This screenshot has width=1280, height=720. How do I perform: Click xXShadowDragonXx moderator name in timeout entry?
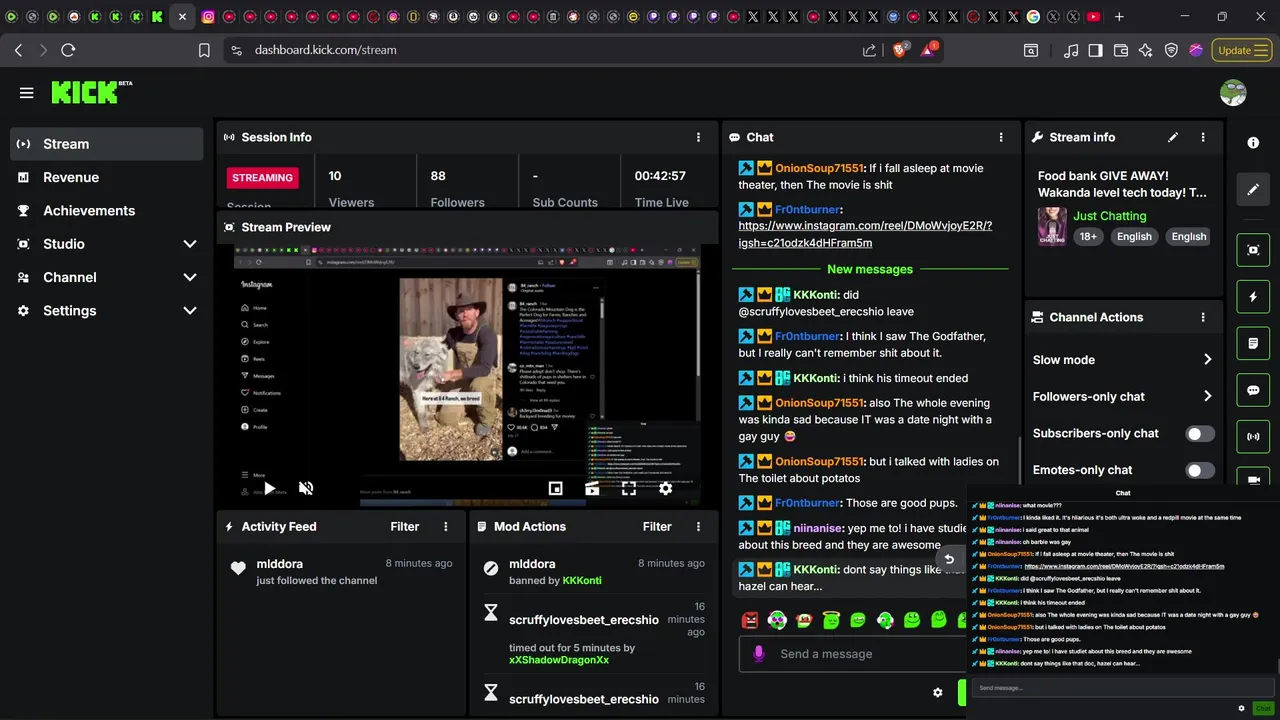coord(559,660)
